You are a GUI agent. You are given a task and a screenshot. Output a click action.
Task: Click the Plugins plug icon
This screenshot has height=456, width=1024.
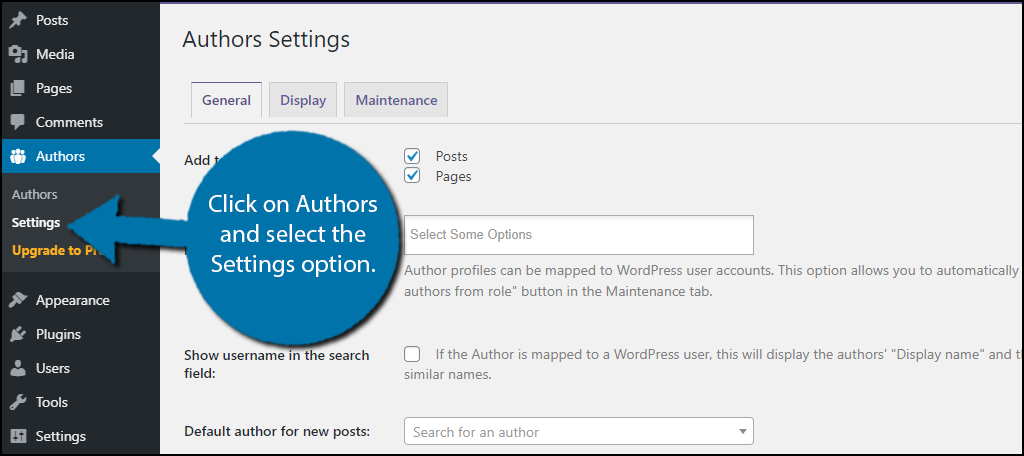click(18, 334)
